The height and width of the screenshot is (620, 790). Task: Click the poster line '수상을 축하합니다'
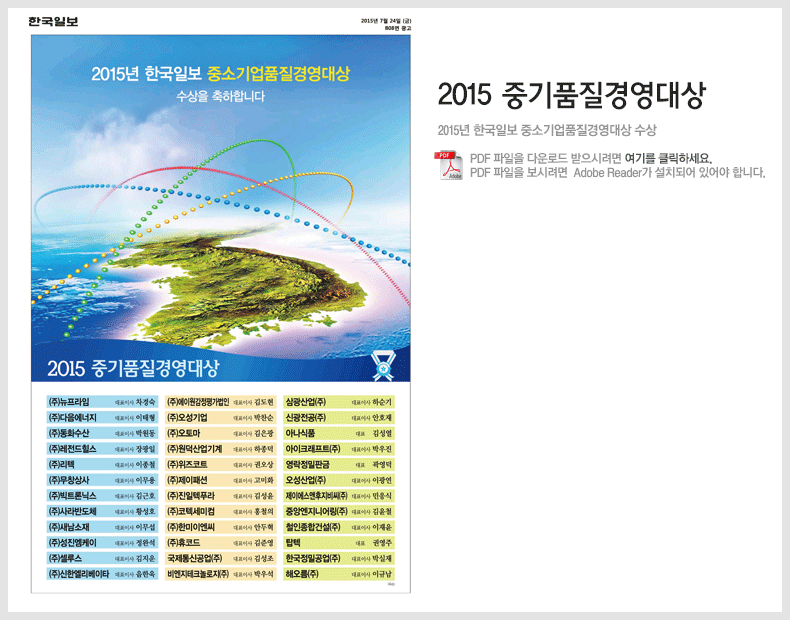220,96
